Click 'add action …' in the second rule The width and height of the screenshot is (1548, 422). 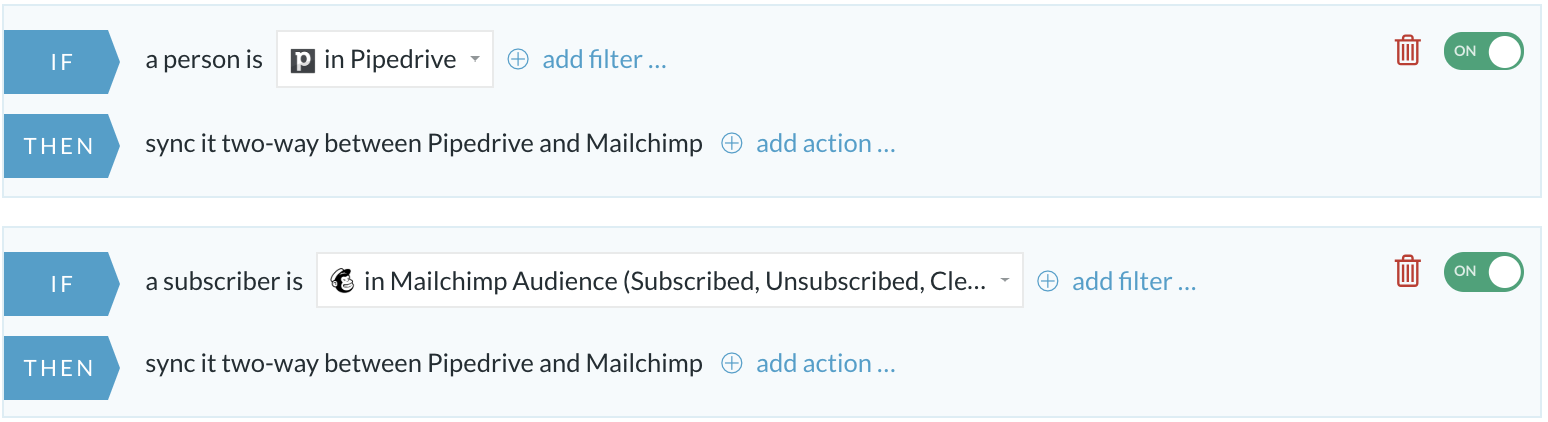pos(826,364)
